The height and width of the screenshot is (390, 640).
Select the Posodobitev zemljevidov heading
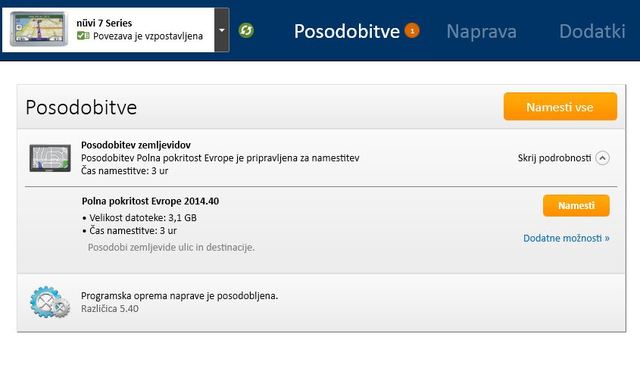coord(136,145)
